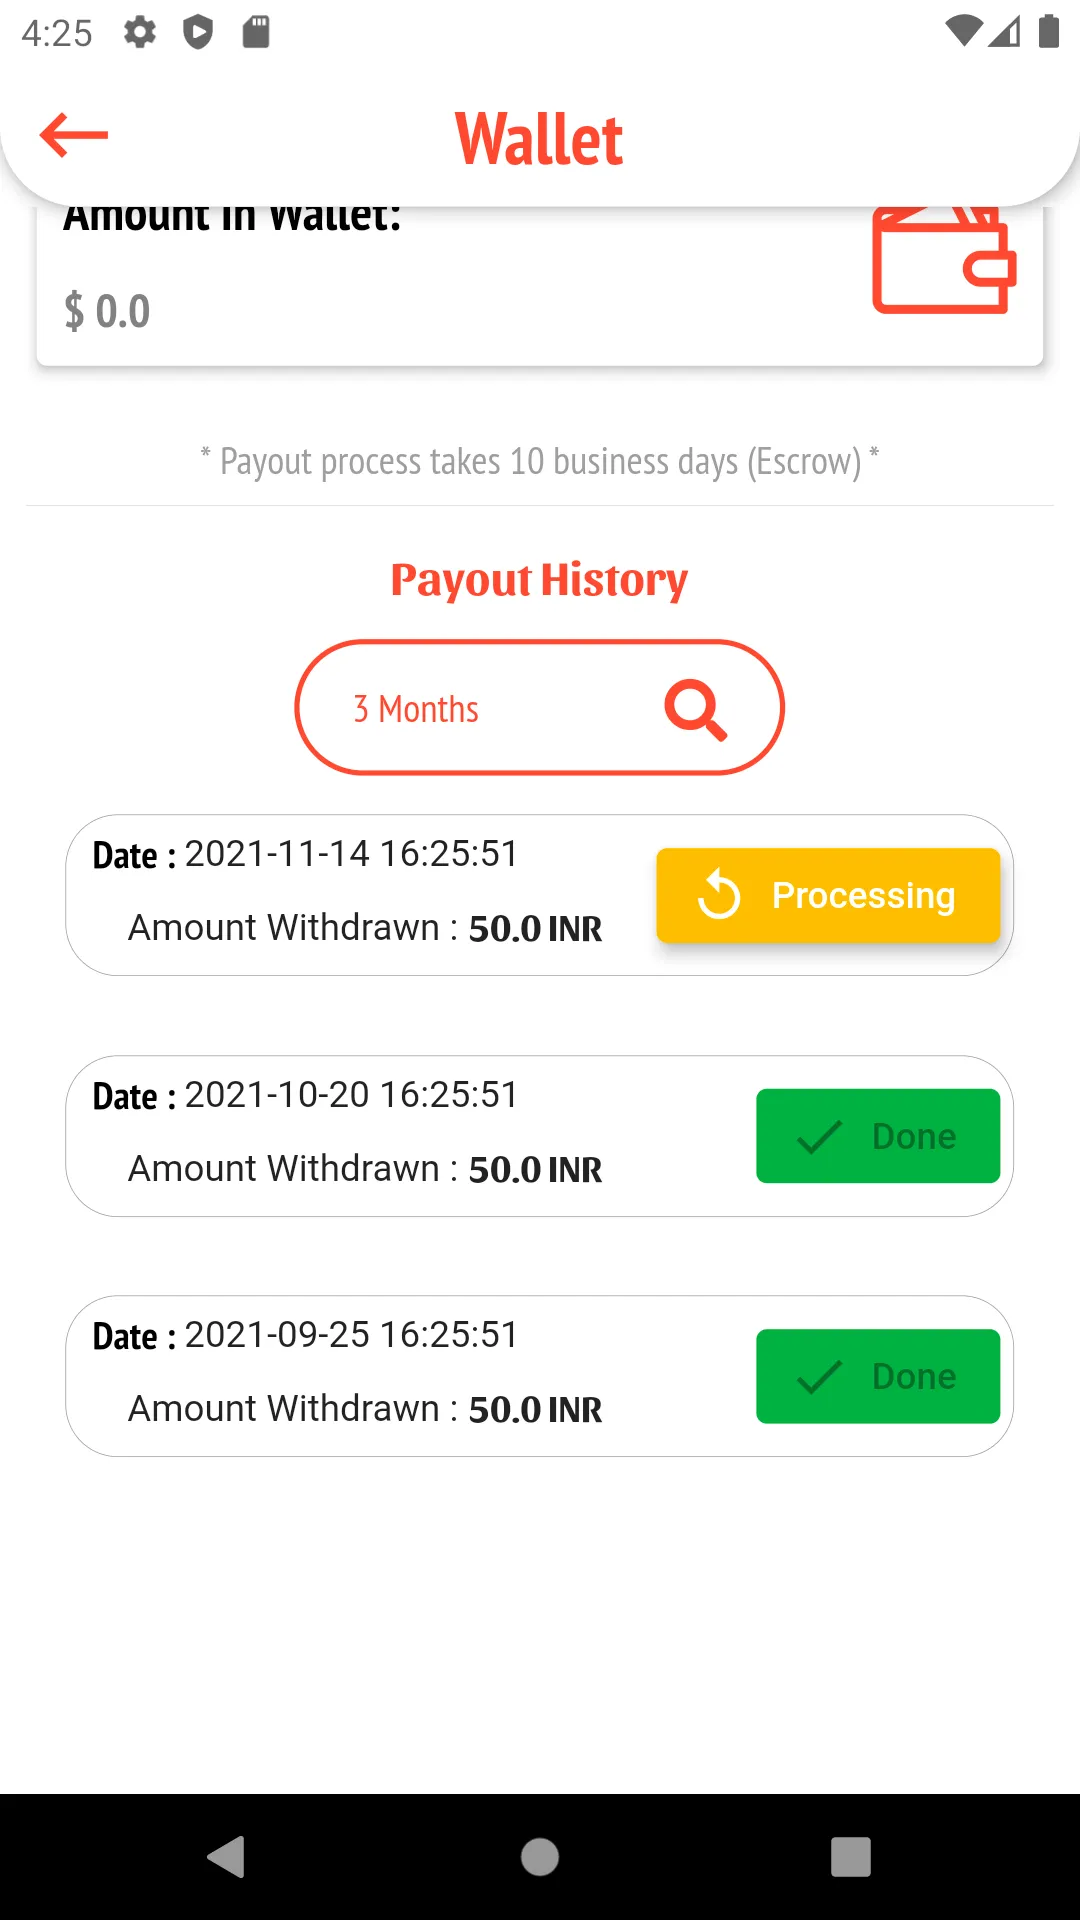Click the wallet icon in balance card
The image size is (1080, 1920).
click(944, 260)
